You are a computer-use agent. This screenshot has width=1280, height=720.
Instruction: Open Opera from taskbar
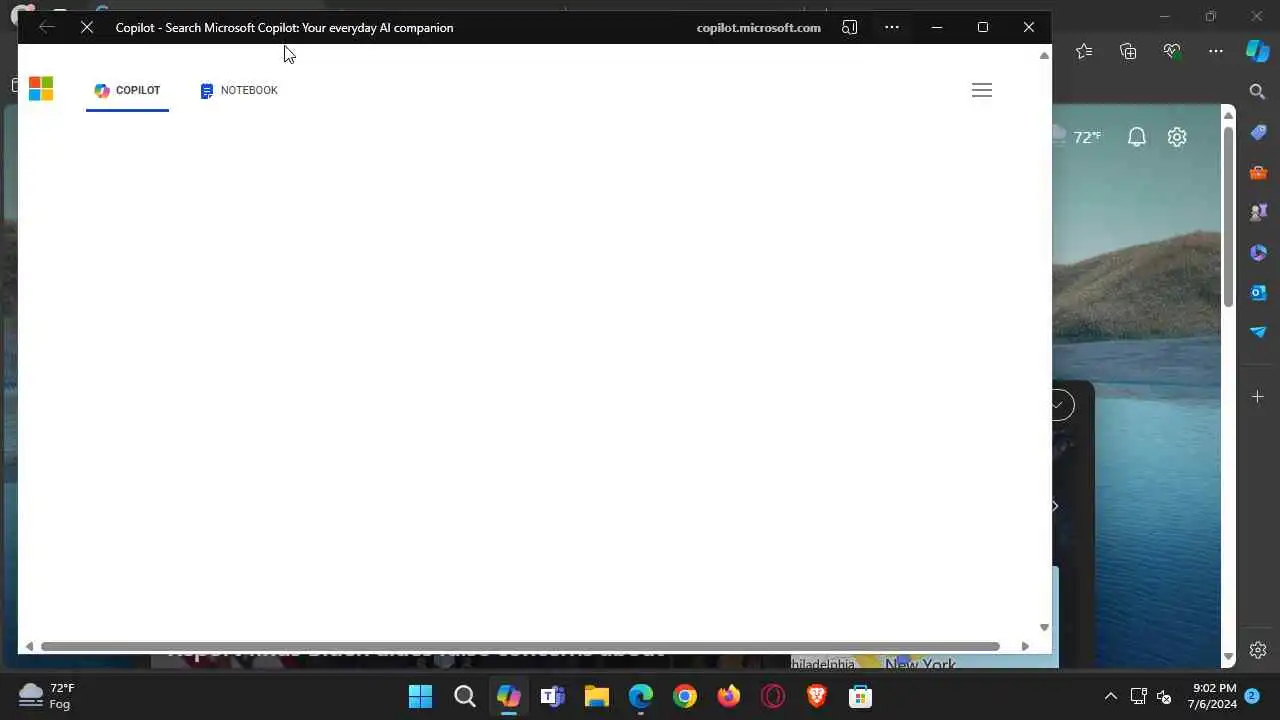point(773,696)
